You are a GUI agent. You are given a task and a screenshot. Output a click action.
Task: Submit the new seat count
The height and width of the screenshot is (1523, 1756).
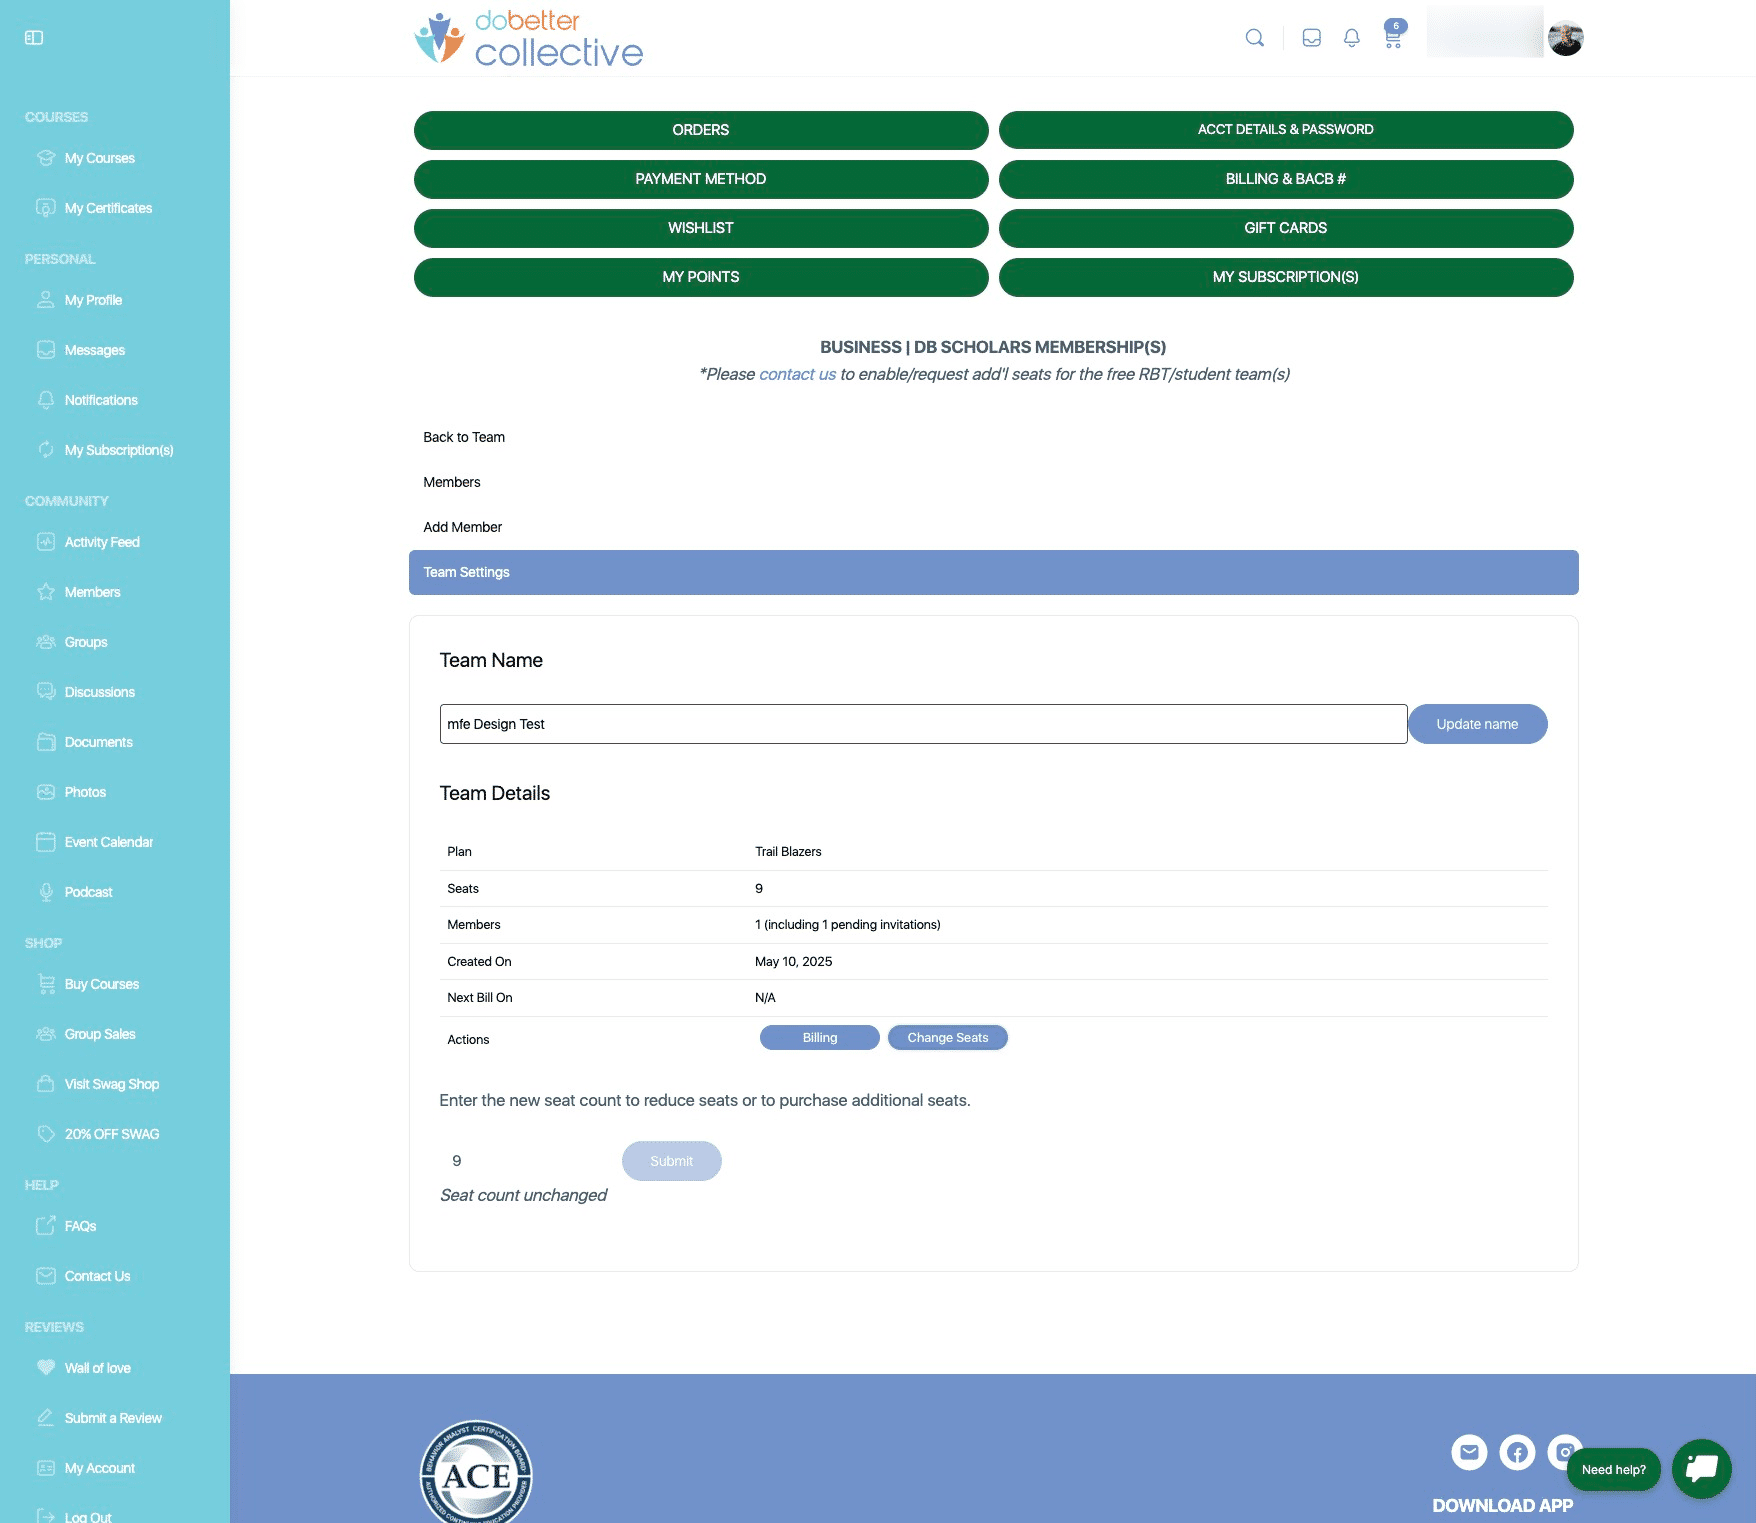[672, 1161]
